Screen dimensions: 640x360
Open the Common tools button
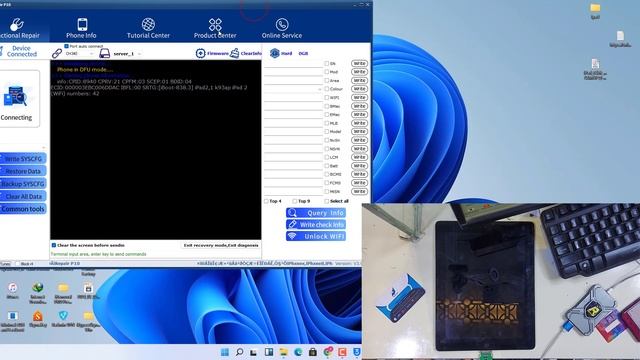[23, 209]
